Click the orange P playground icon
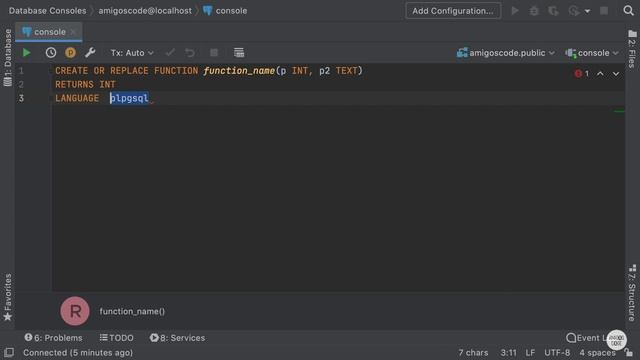This screenshot has height=360, width=640. pos(70,53)
